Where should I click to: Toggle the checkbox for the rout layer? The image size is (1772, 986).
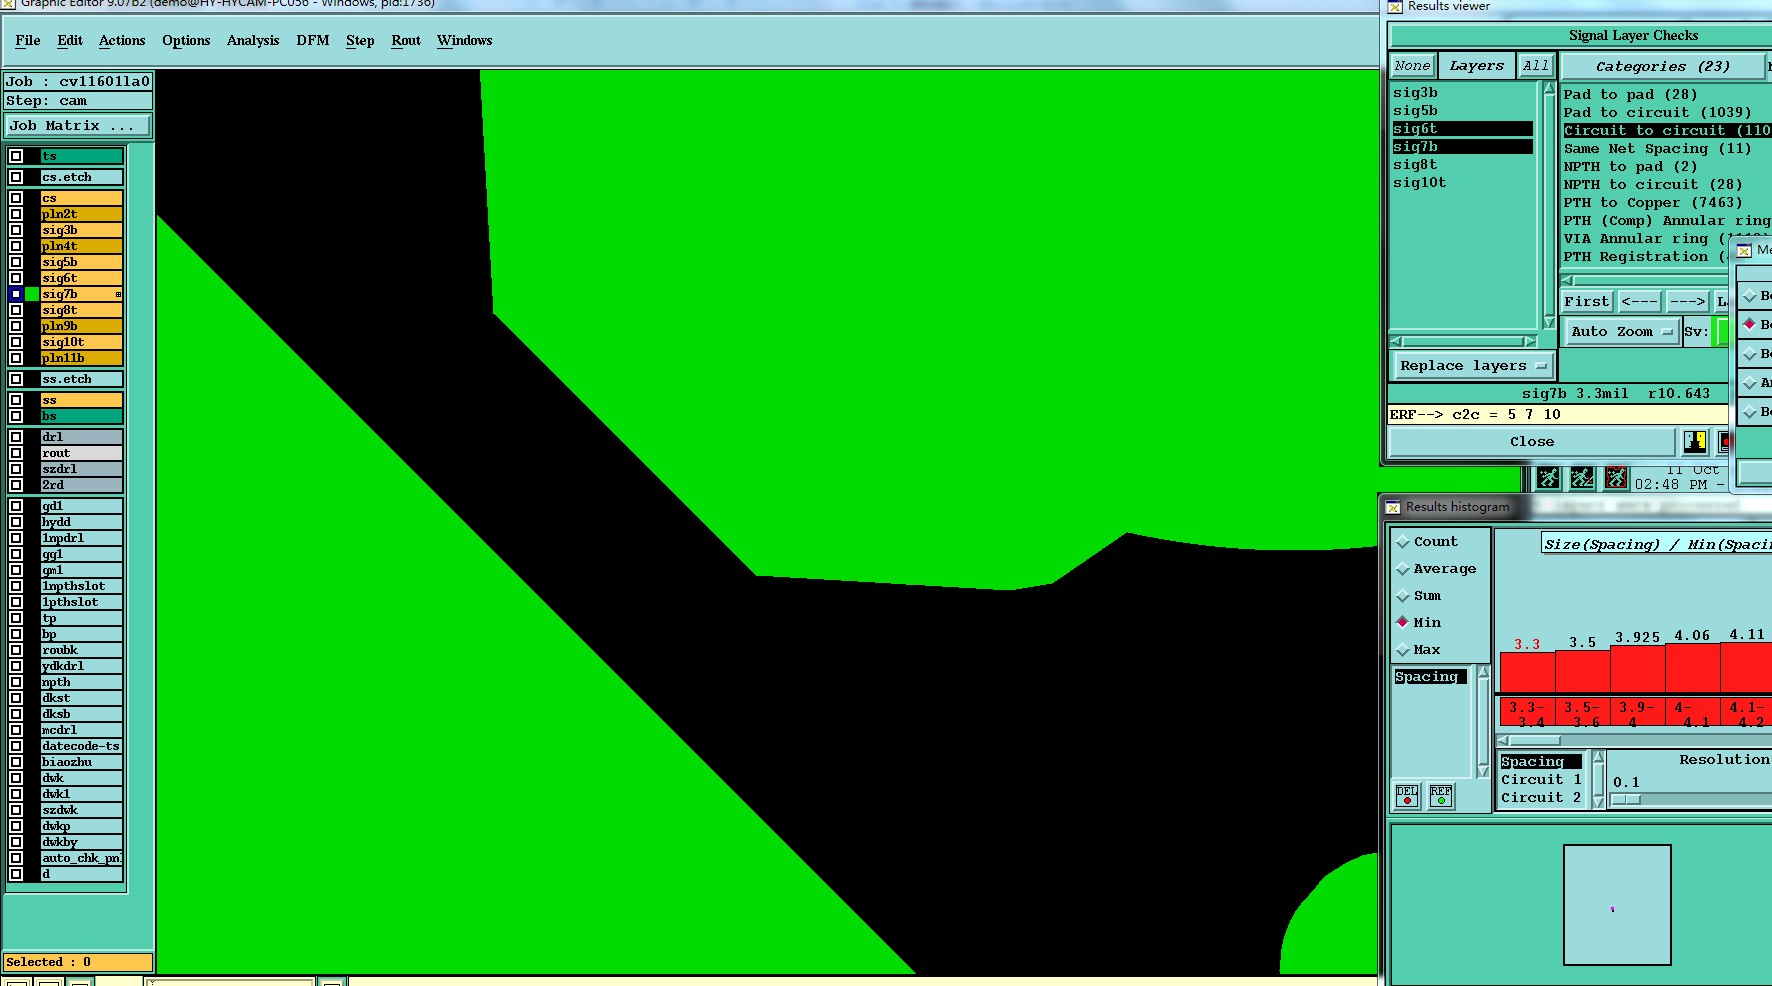(x=16, y=453)
